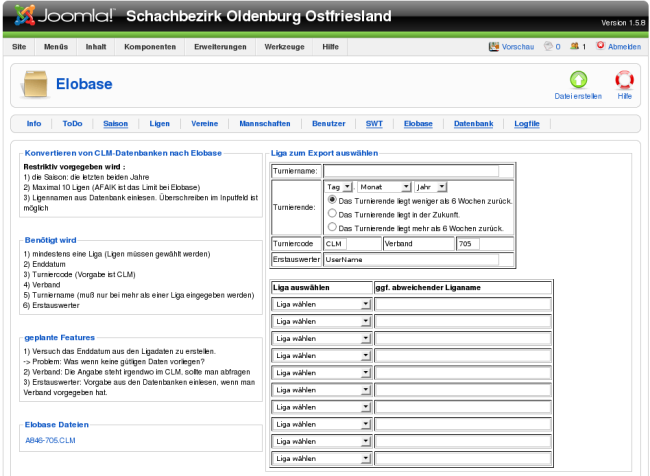650x476 pixels.
Task: Click the Vorschau preview icon
Action: pyautogui.click(x=494, y=47)
